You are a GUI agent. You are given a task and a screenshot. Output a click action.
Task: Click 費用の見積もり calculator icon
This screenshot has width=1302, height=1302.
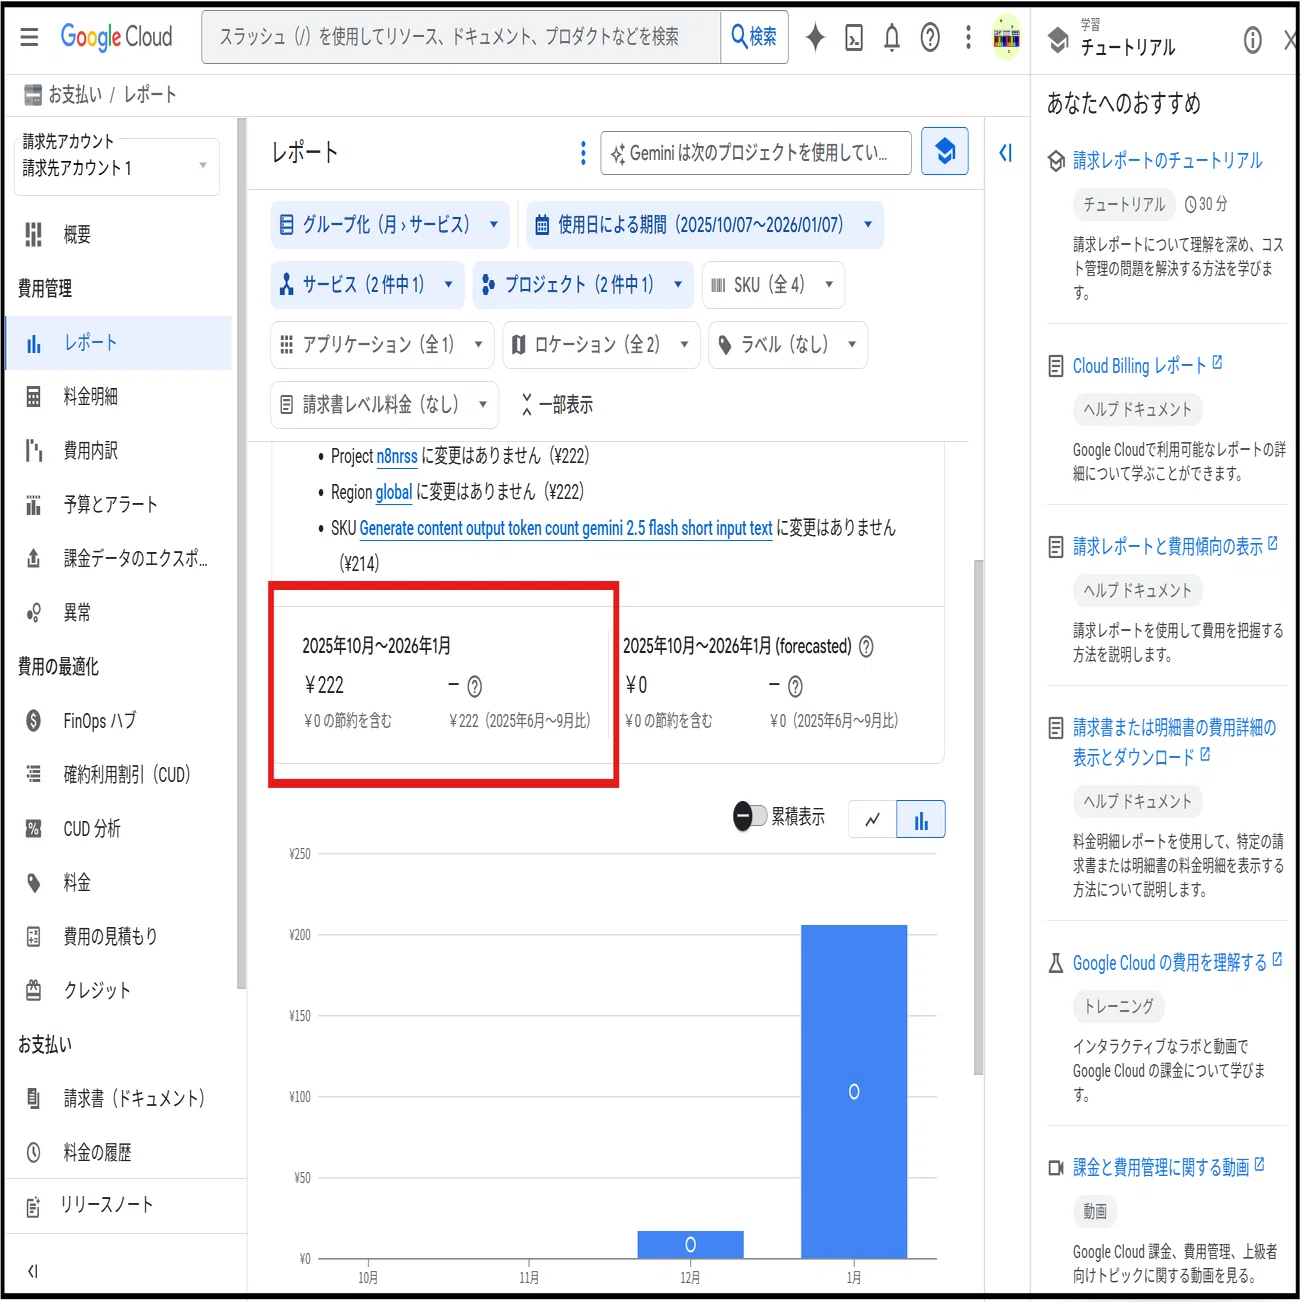33,936
